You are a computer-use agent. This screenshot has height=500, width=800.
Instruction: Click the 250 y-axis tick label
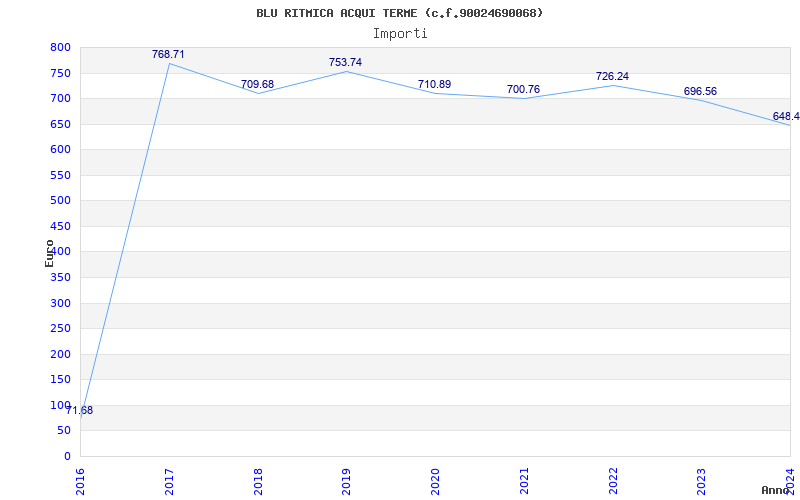click(x=60, y=329)
